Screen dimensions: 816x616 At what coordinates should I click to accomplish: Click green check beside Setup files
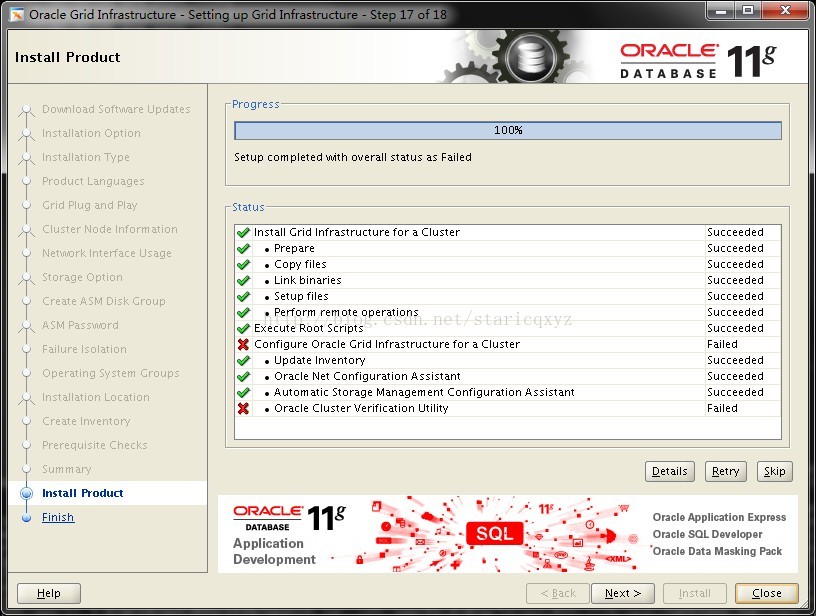tap(243, 297)
